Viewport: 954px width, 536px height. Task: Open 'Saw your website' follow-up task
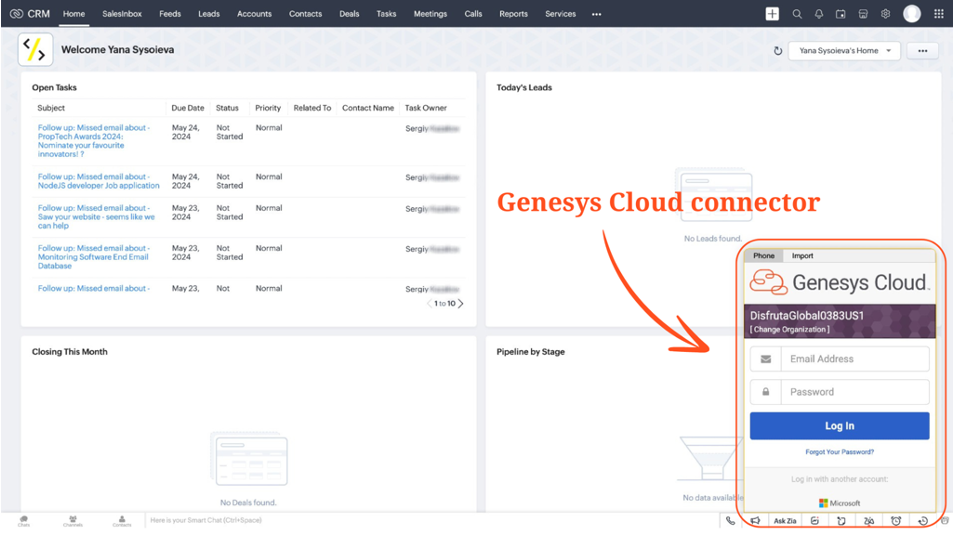(x=96, y=217)
